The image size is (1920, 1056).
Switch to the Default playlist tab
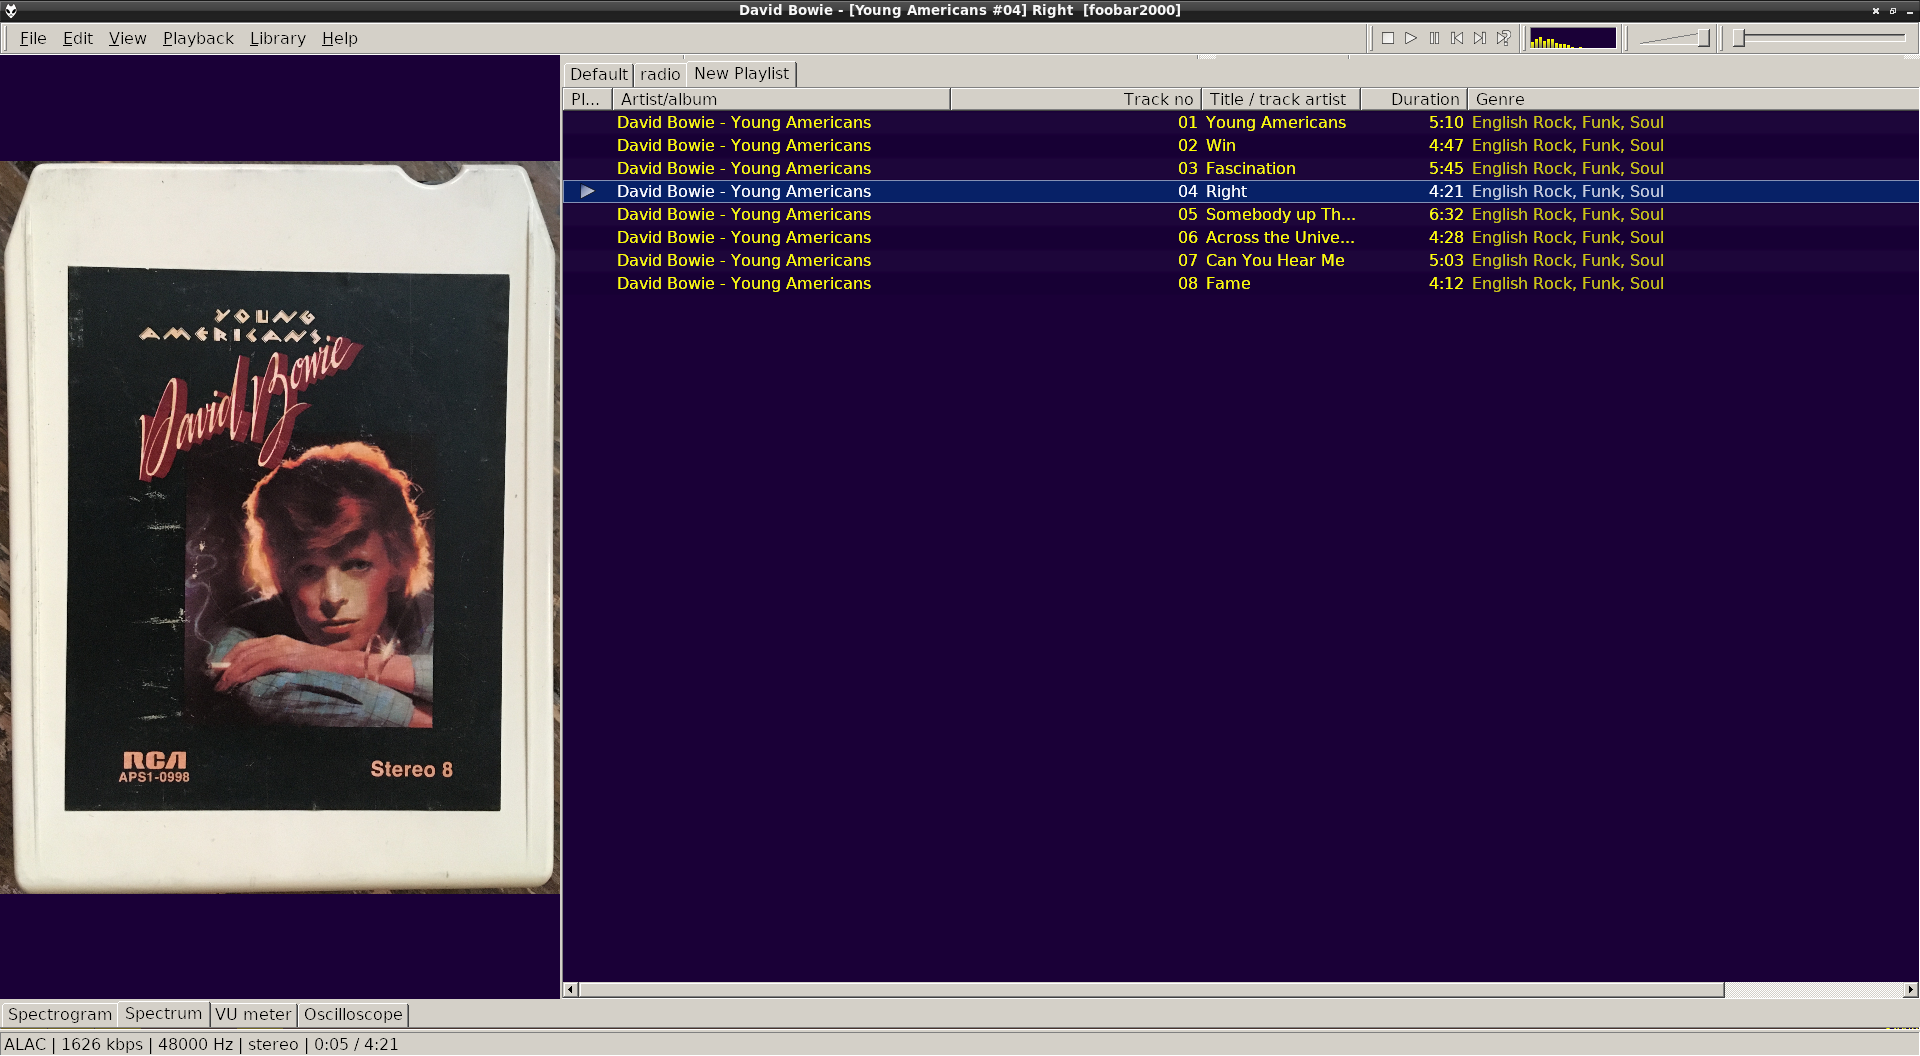pos(599,74)
